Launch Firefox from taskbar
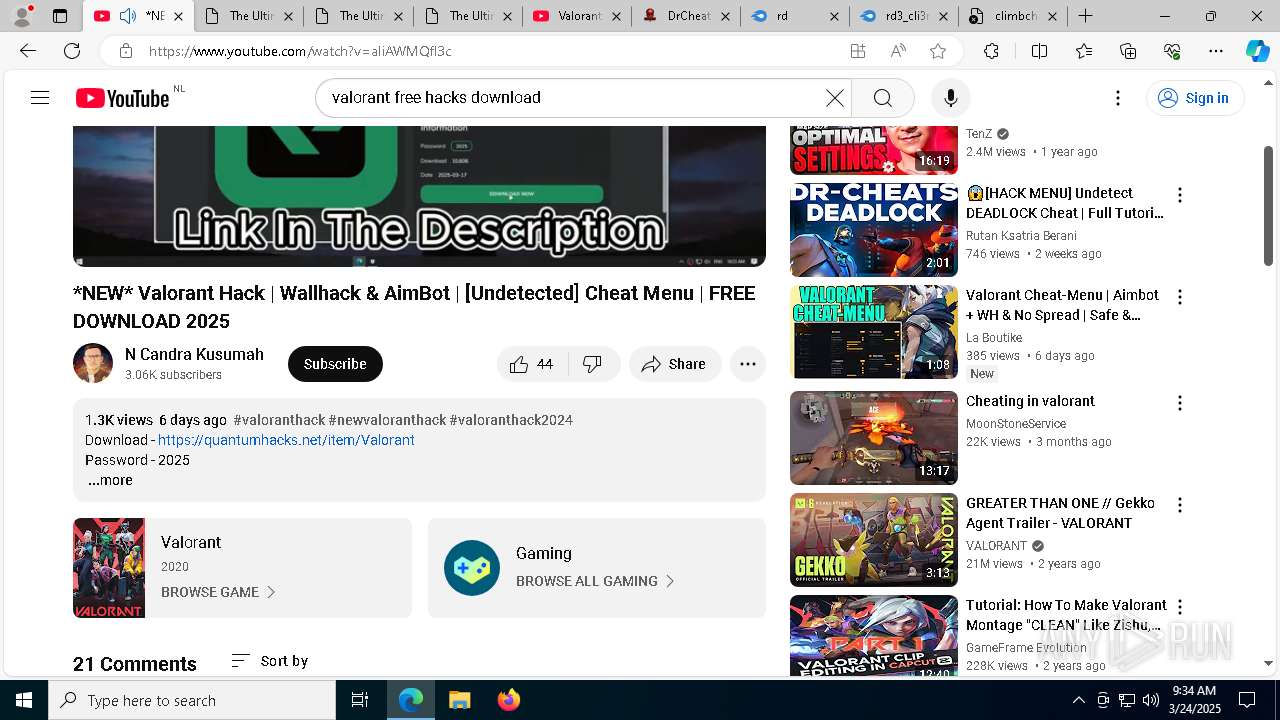1280x720 pixels. point(508,700)
